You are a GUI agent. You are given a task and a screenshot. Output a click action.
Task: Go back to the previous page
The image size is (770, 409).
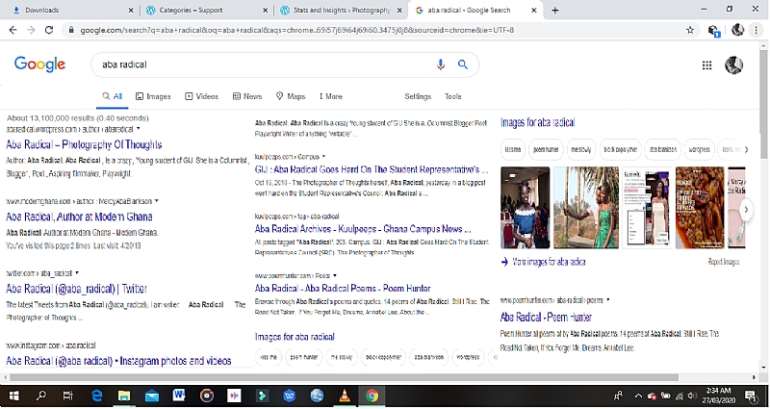coord(13,30)
